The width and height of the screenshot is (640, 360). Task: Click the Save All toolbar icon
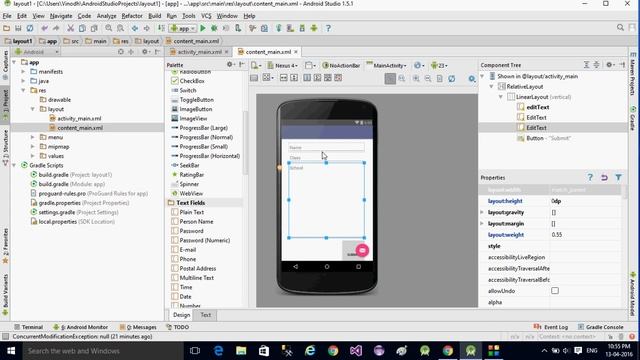click(18, 28)
